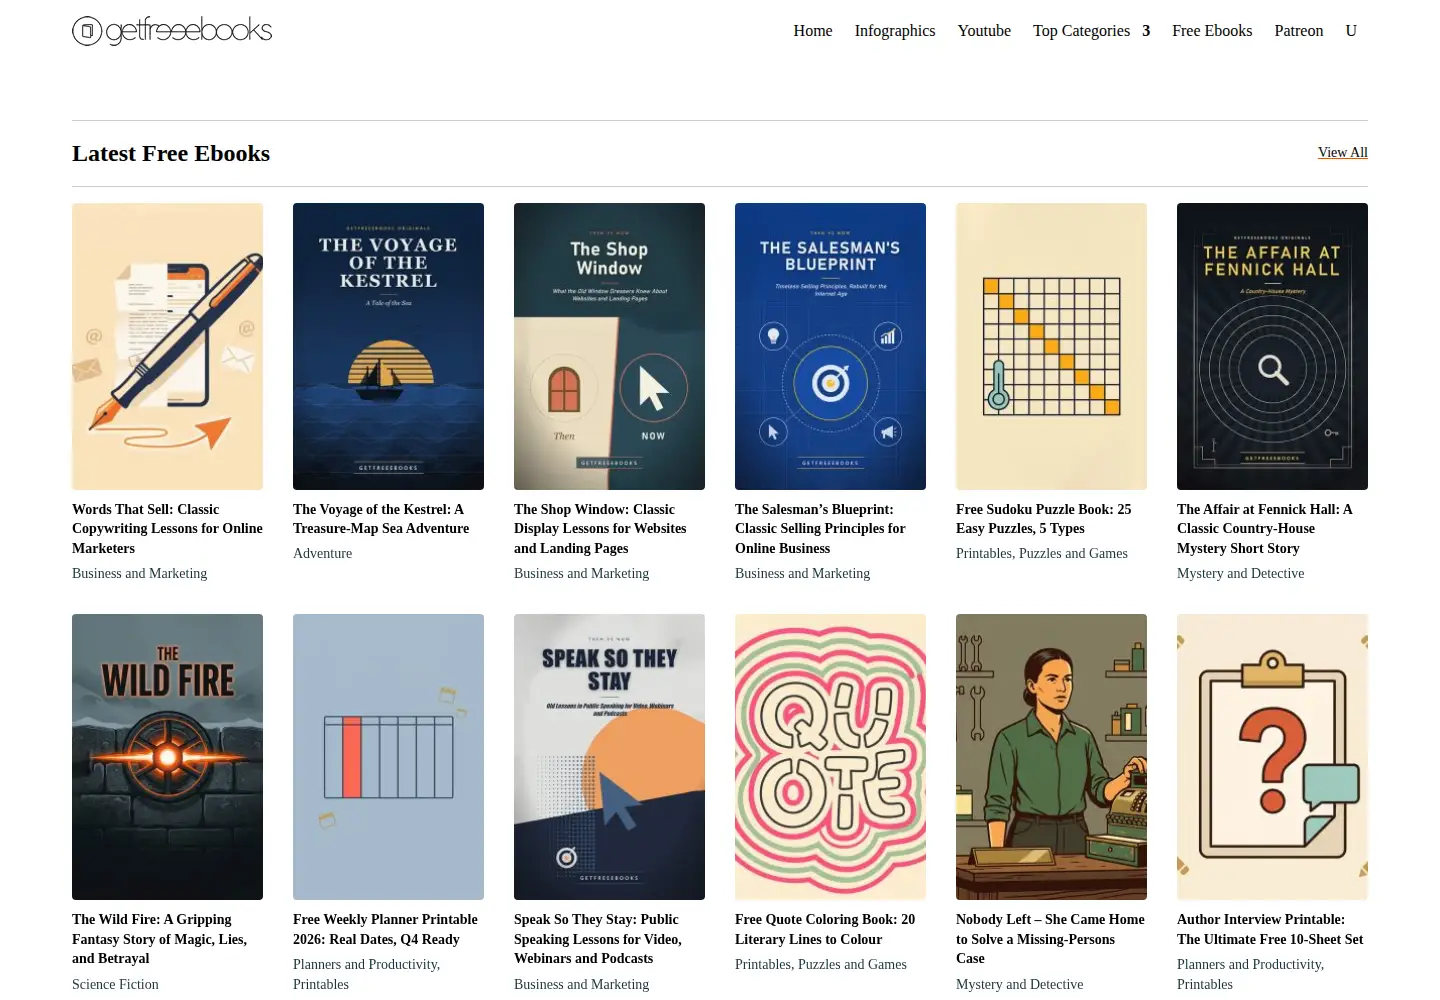Click Free Quote Coloring Book title
Screen dimensions: 1440x1000
[825, 929]
